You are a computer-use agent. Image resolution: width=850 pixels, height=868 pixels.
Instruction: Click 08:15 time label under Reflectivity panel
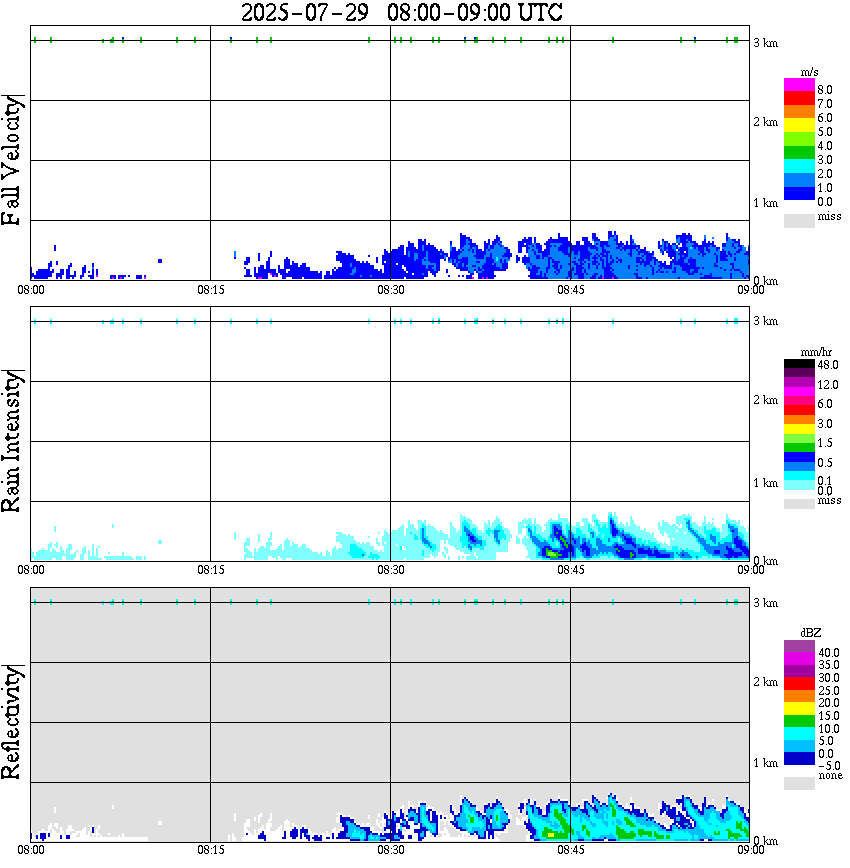[x=211, y=850]
